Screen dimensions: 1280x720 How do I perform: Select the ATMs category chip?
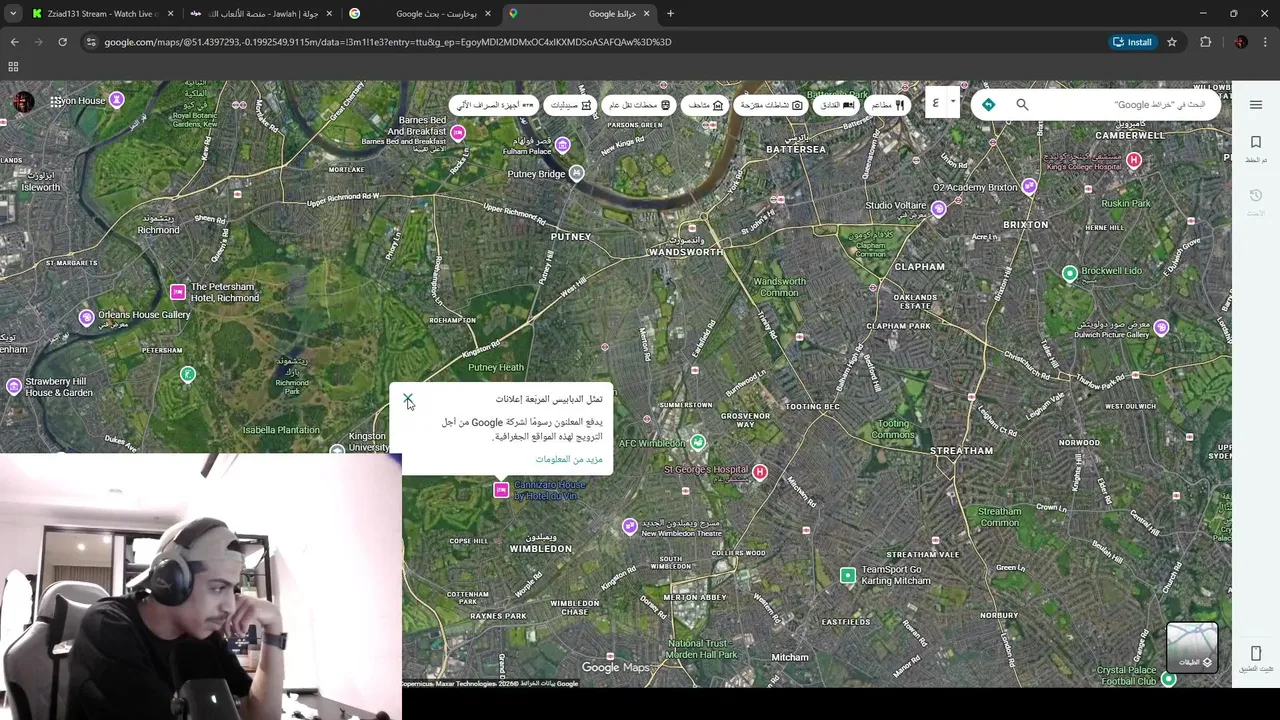click(495, 105)
